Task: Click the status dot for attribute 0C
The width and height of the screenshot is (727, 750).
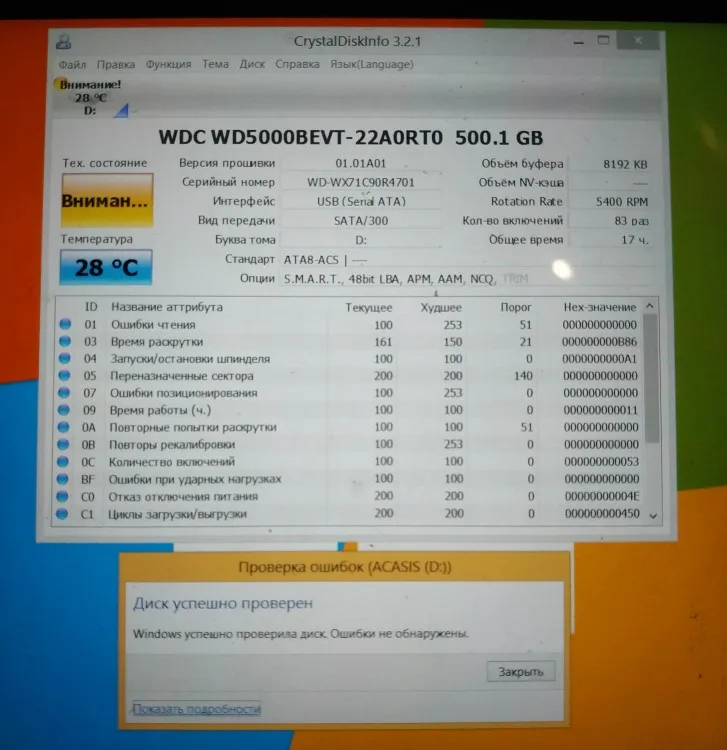Action: (63, 462)
